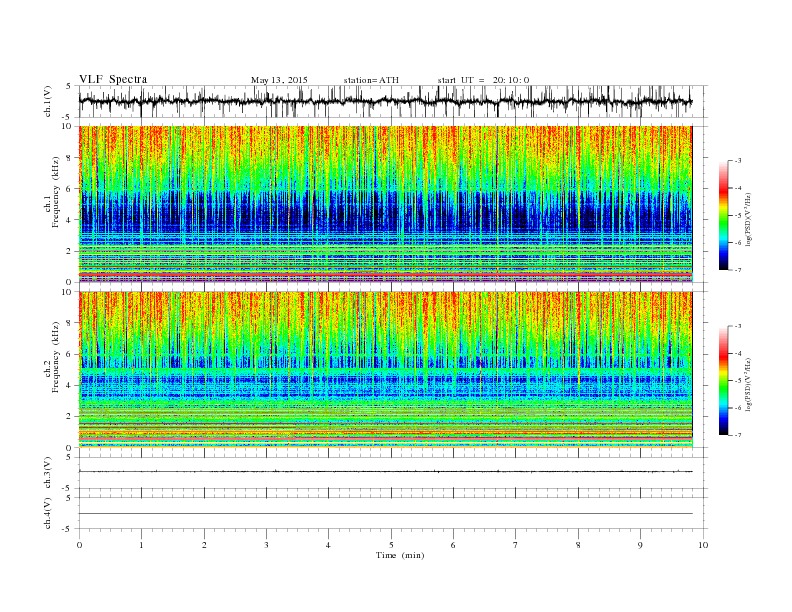Click the ch.3 voltage trace panel
Image resolution: width=792 pixels, height=612 pixels.
pos(393,473)
